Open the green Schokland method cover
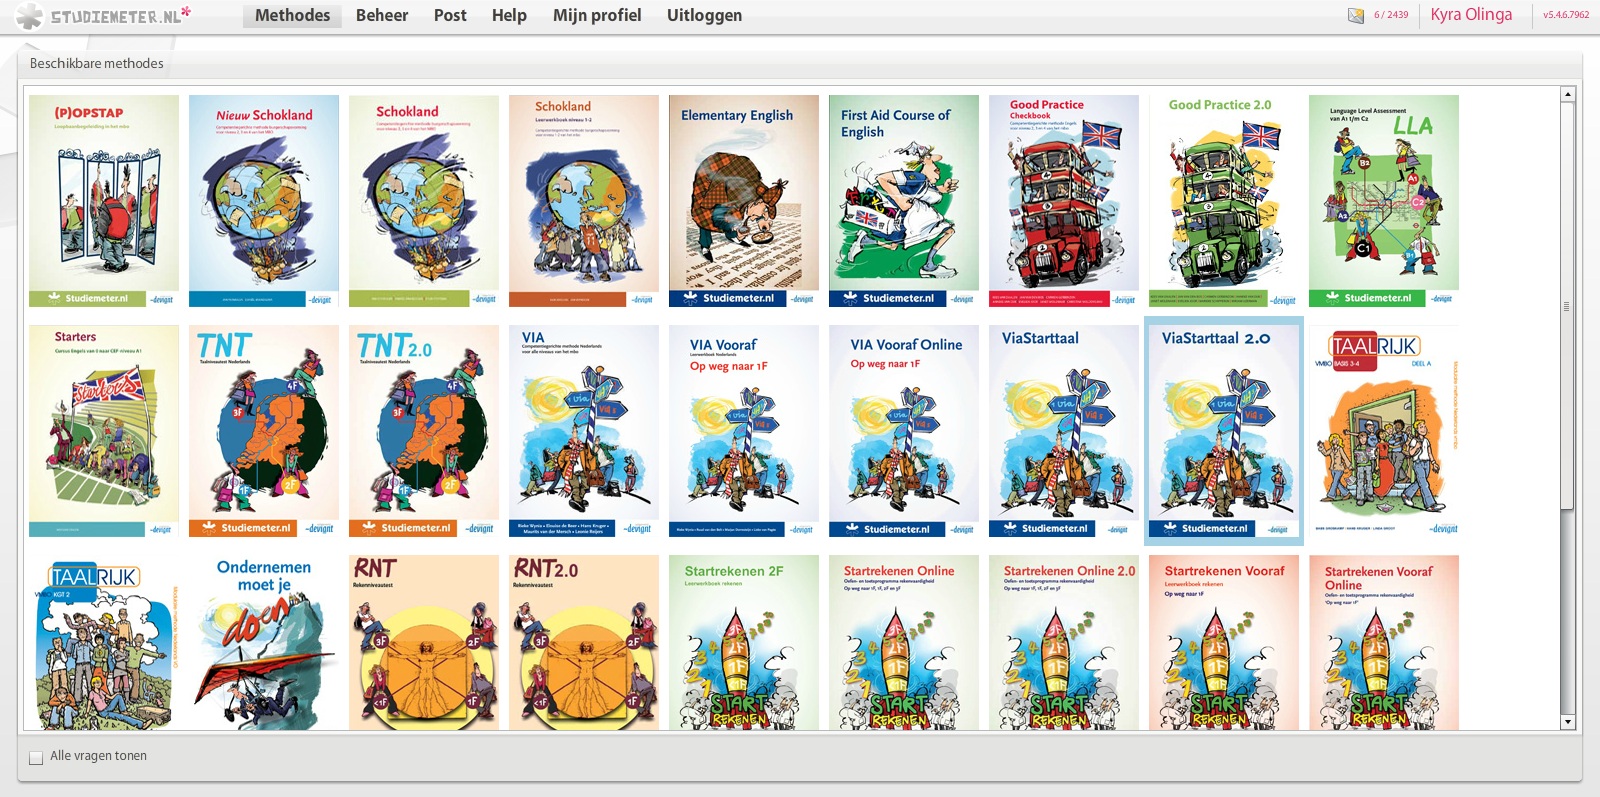1600x797 pixels. (424, 201)
